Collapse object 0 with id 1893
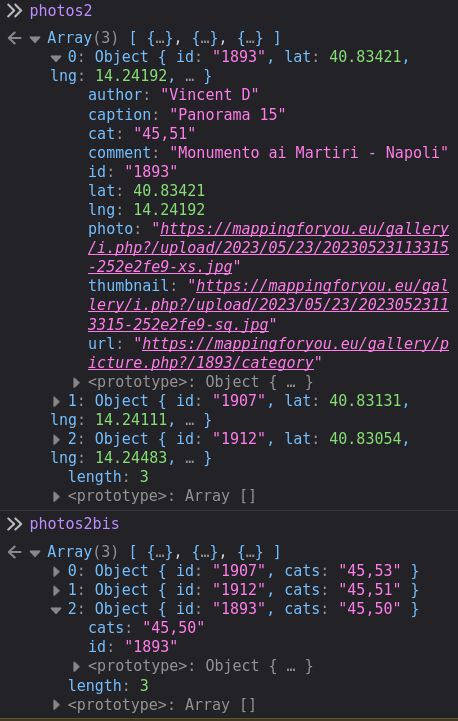This screenshot has width=458, height=721. [56, 58]
